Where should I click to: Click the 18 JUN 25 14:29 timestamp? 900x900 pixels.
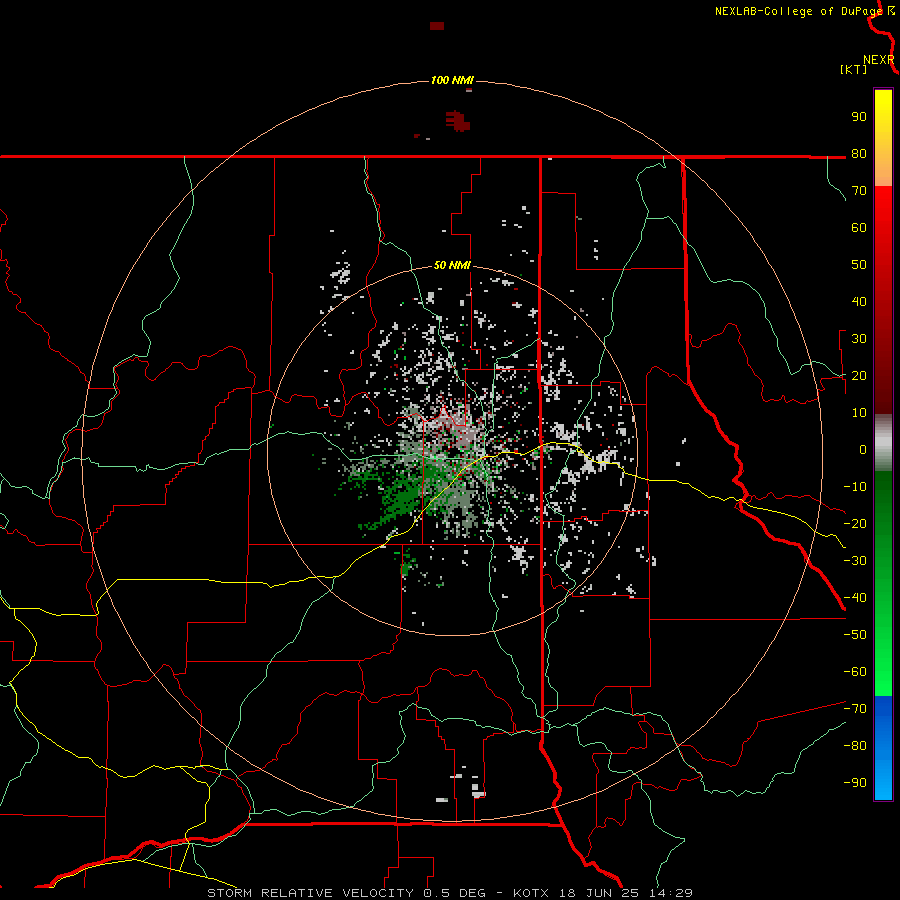click(626, 893)
